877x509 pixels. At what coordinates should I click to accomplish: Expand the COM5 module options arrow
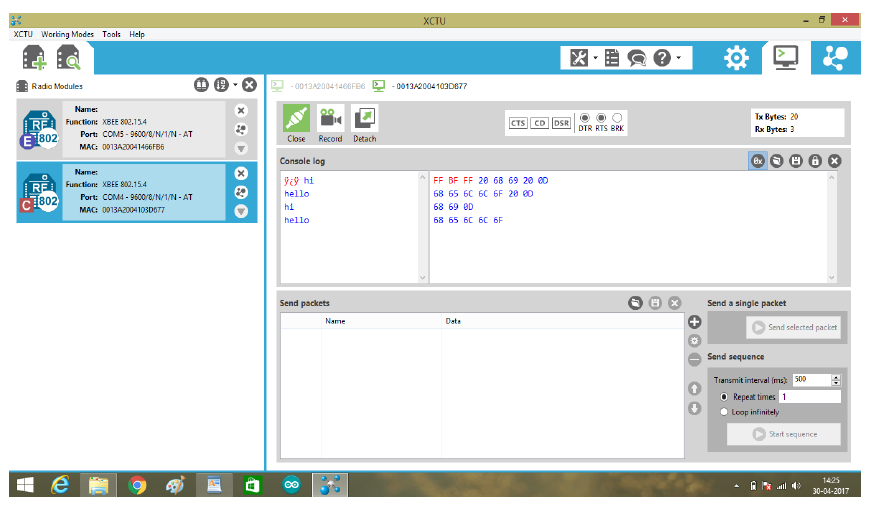coord(241,149)
